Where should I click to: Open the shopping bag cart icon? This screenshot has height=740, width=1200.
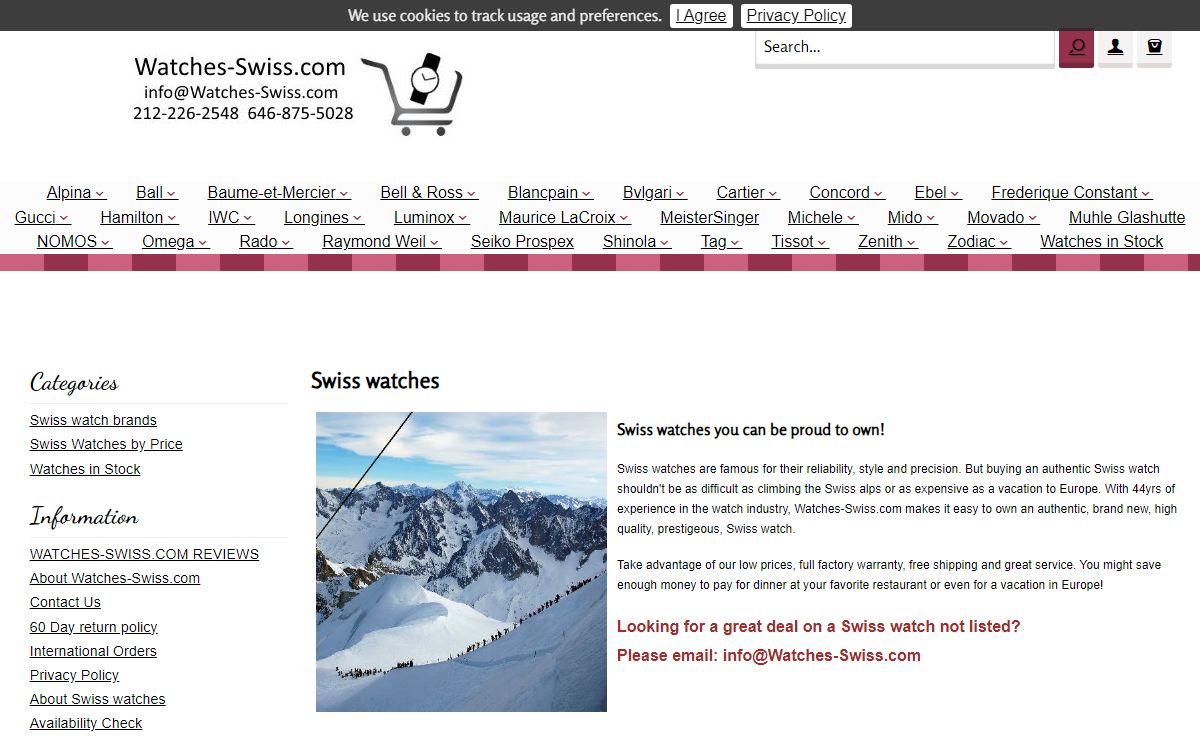(x=1154, y=47)
